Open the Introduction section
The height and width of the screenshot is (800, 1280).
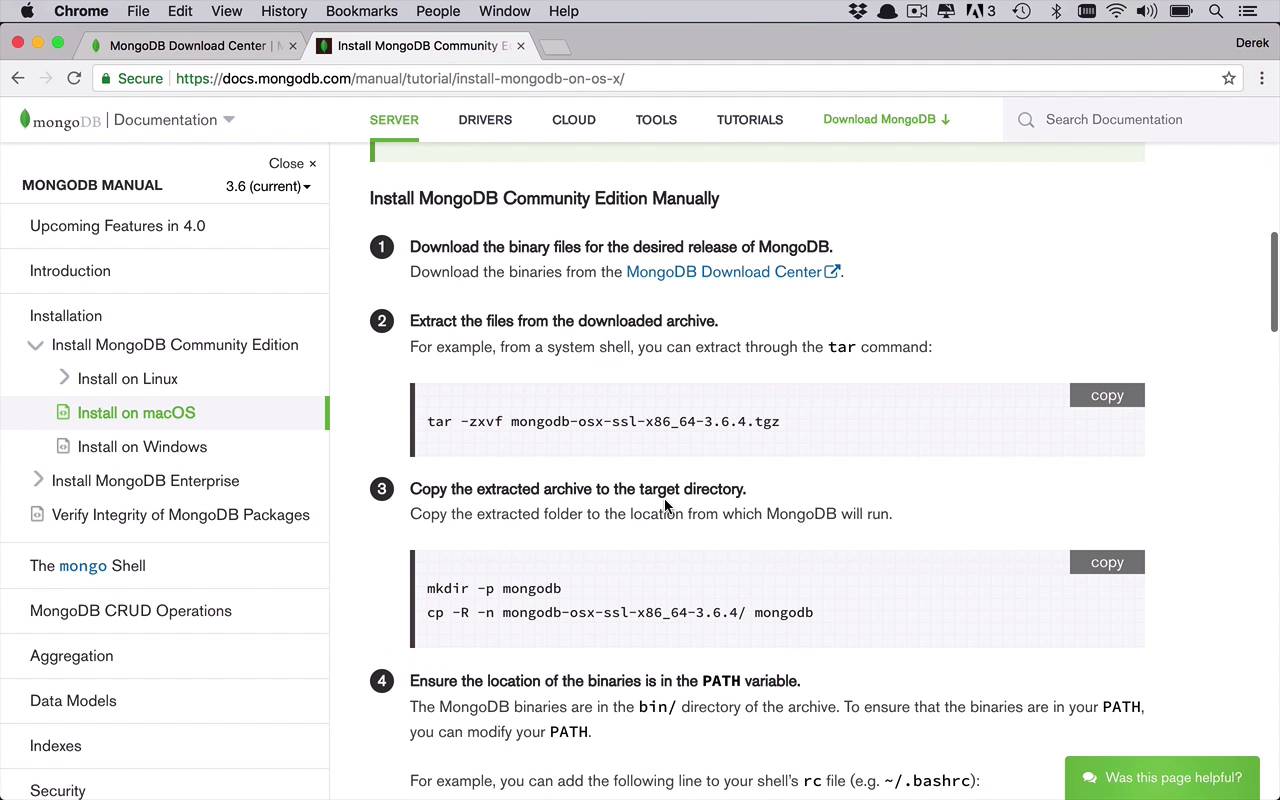tap(70, 271)
